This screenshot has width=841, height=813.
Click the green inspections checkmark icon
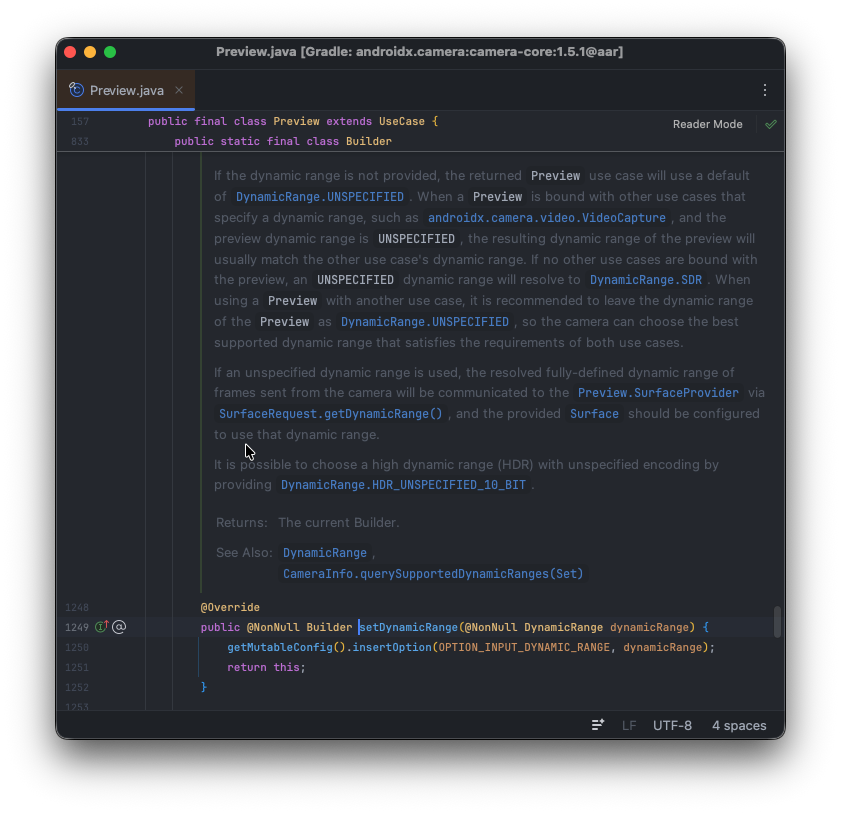coord(771,124)
